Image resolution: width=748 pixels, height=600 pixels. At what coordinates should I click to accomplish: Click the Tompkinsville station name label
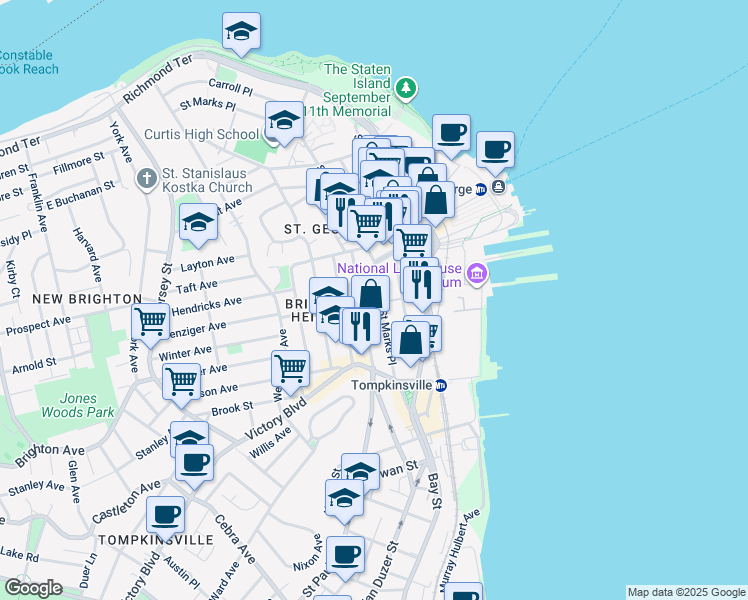click(392, 385)
